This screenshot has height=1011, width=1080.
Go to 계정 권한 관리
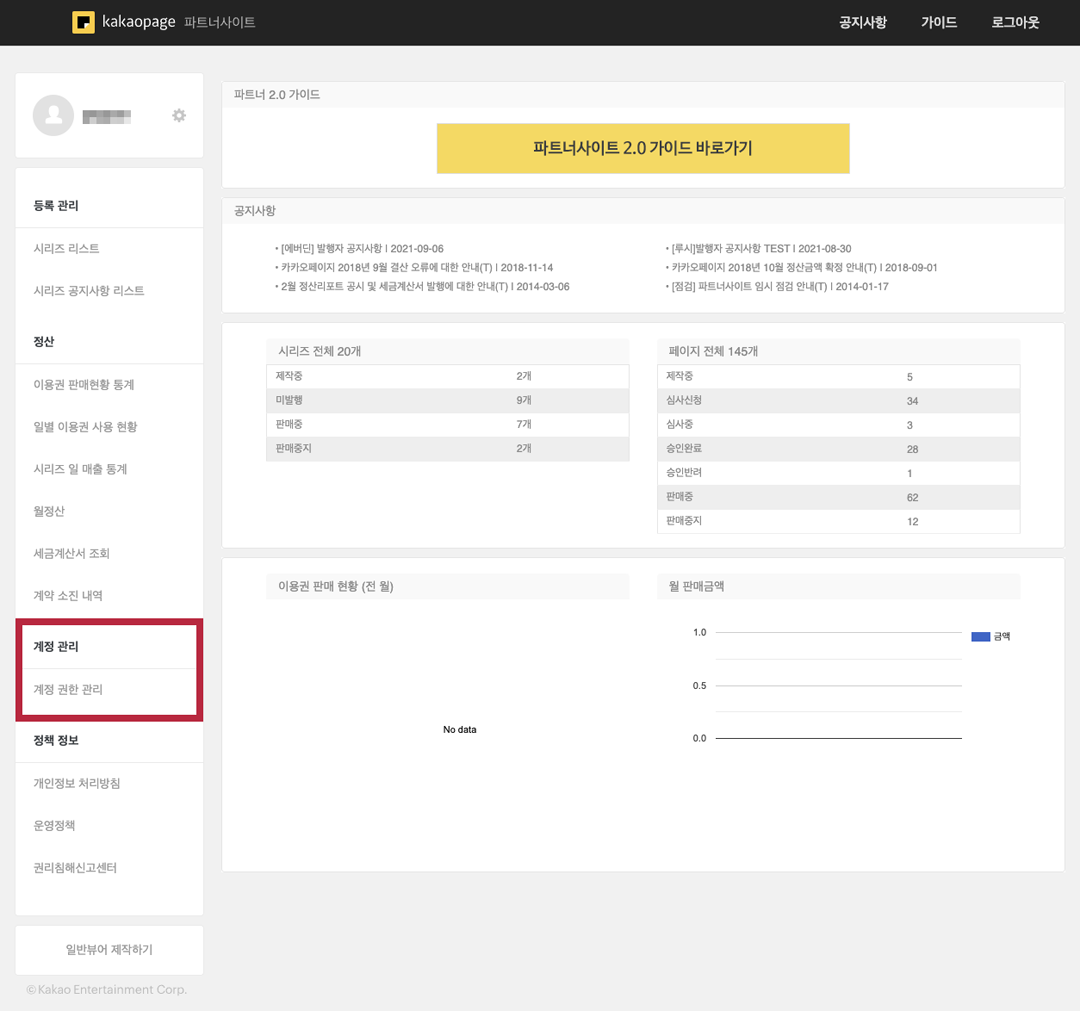click(68, 689)
